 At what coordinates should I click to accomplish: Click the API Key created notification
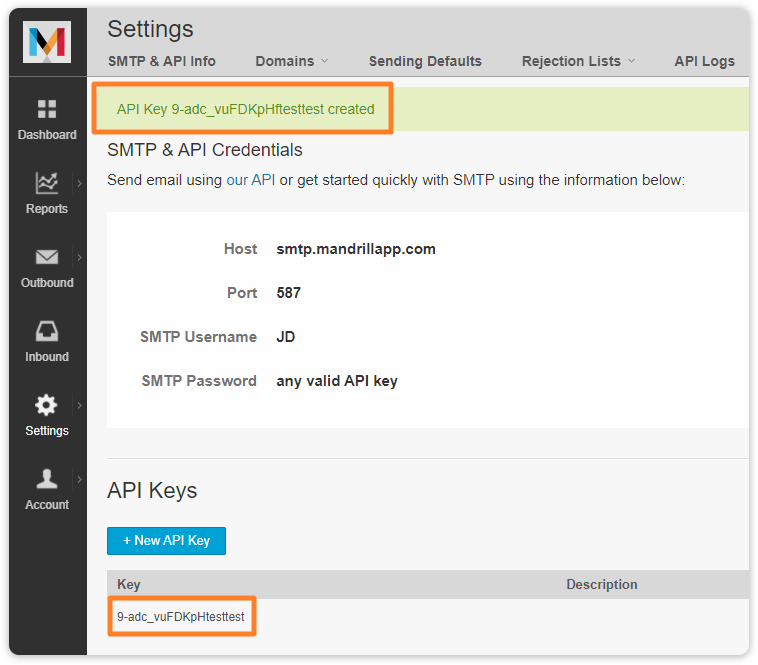(245, 109)
